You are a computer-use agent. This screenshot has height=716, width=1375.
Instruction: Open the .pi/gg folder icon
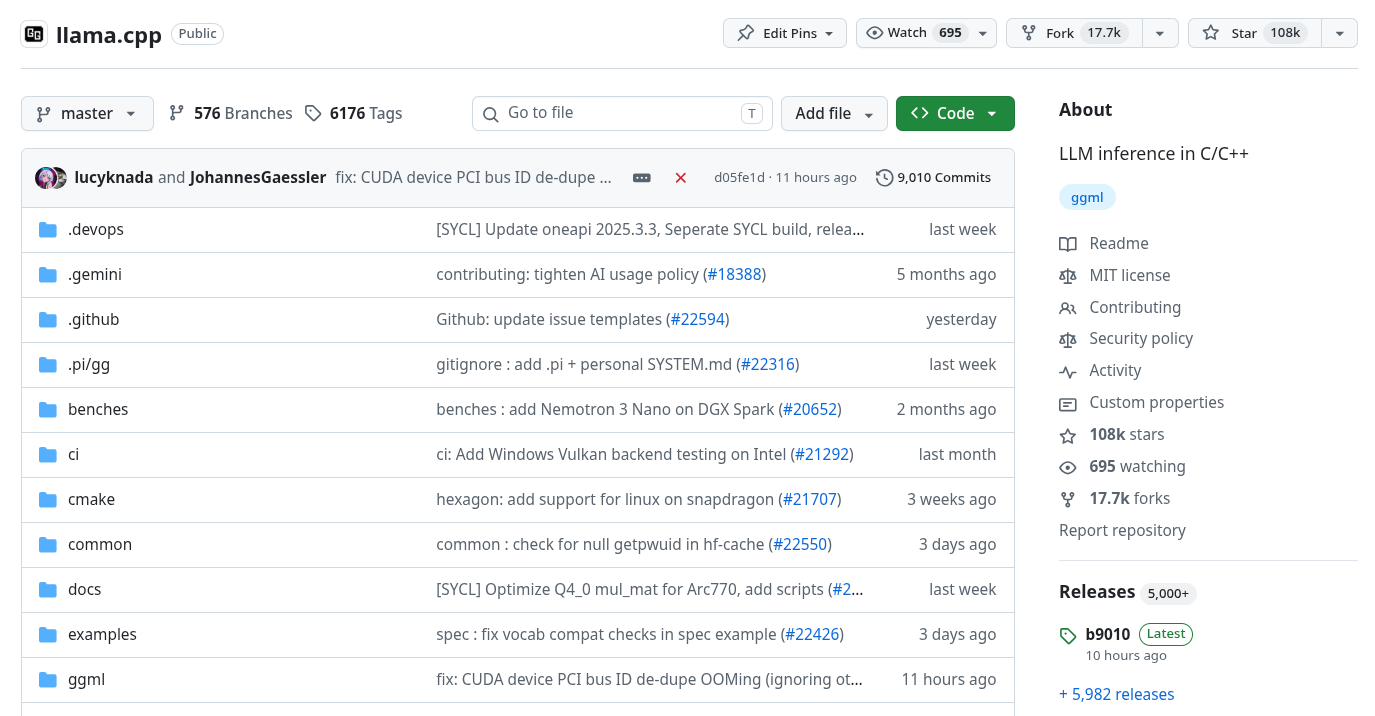tap(47, 365)
